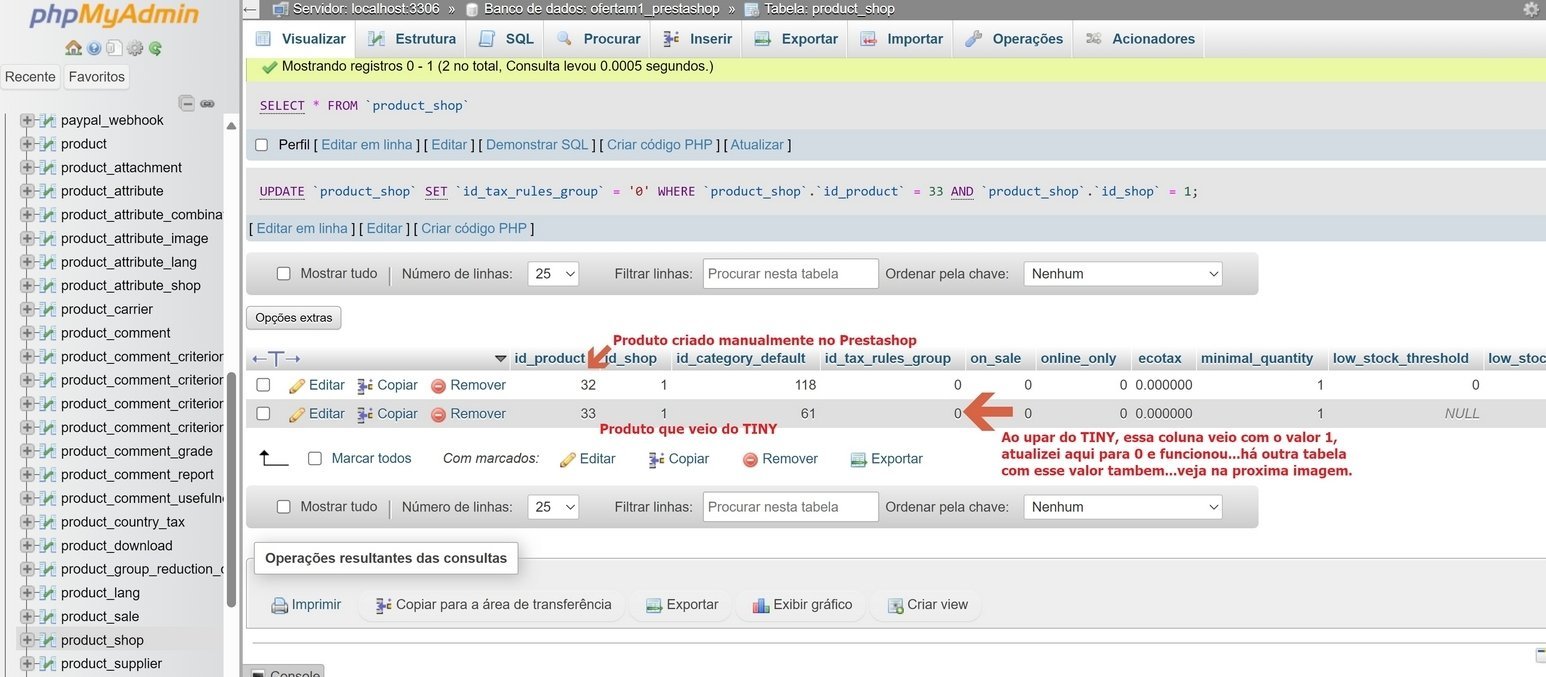This screenshot has height=677, width=1546.
Task: Open the Procurar tab
Action: [598, 39]
